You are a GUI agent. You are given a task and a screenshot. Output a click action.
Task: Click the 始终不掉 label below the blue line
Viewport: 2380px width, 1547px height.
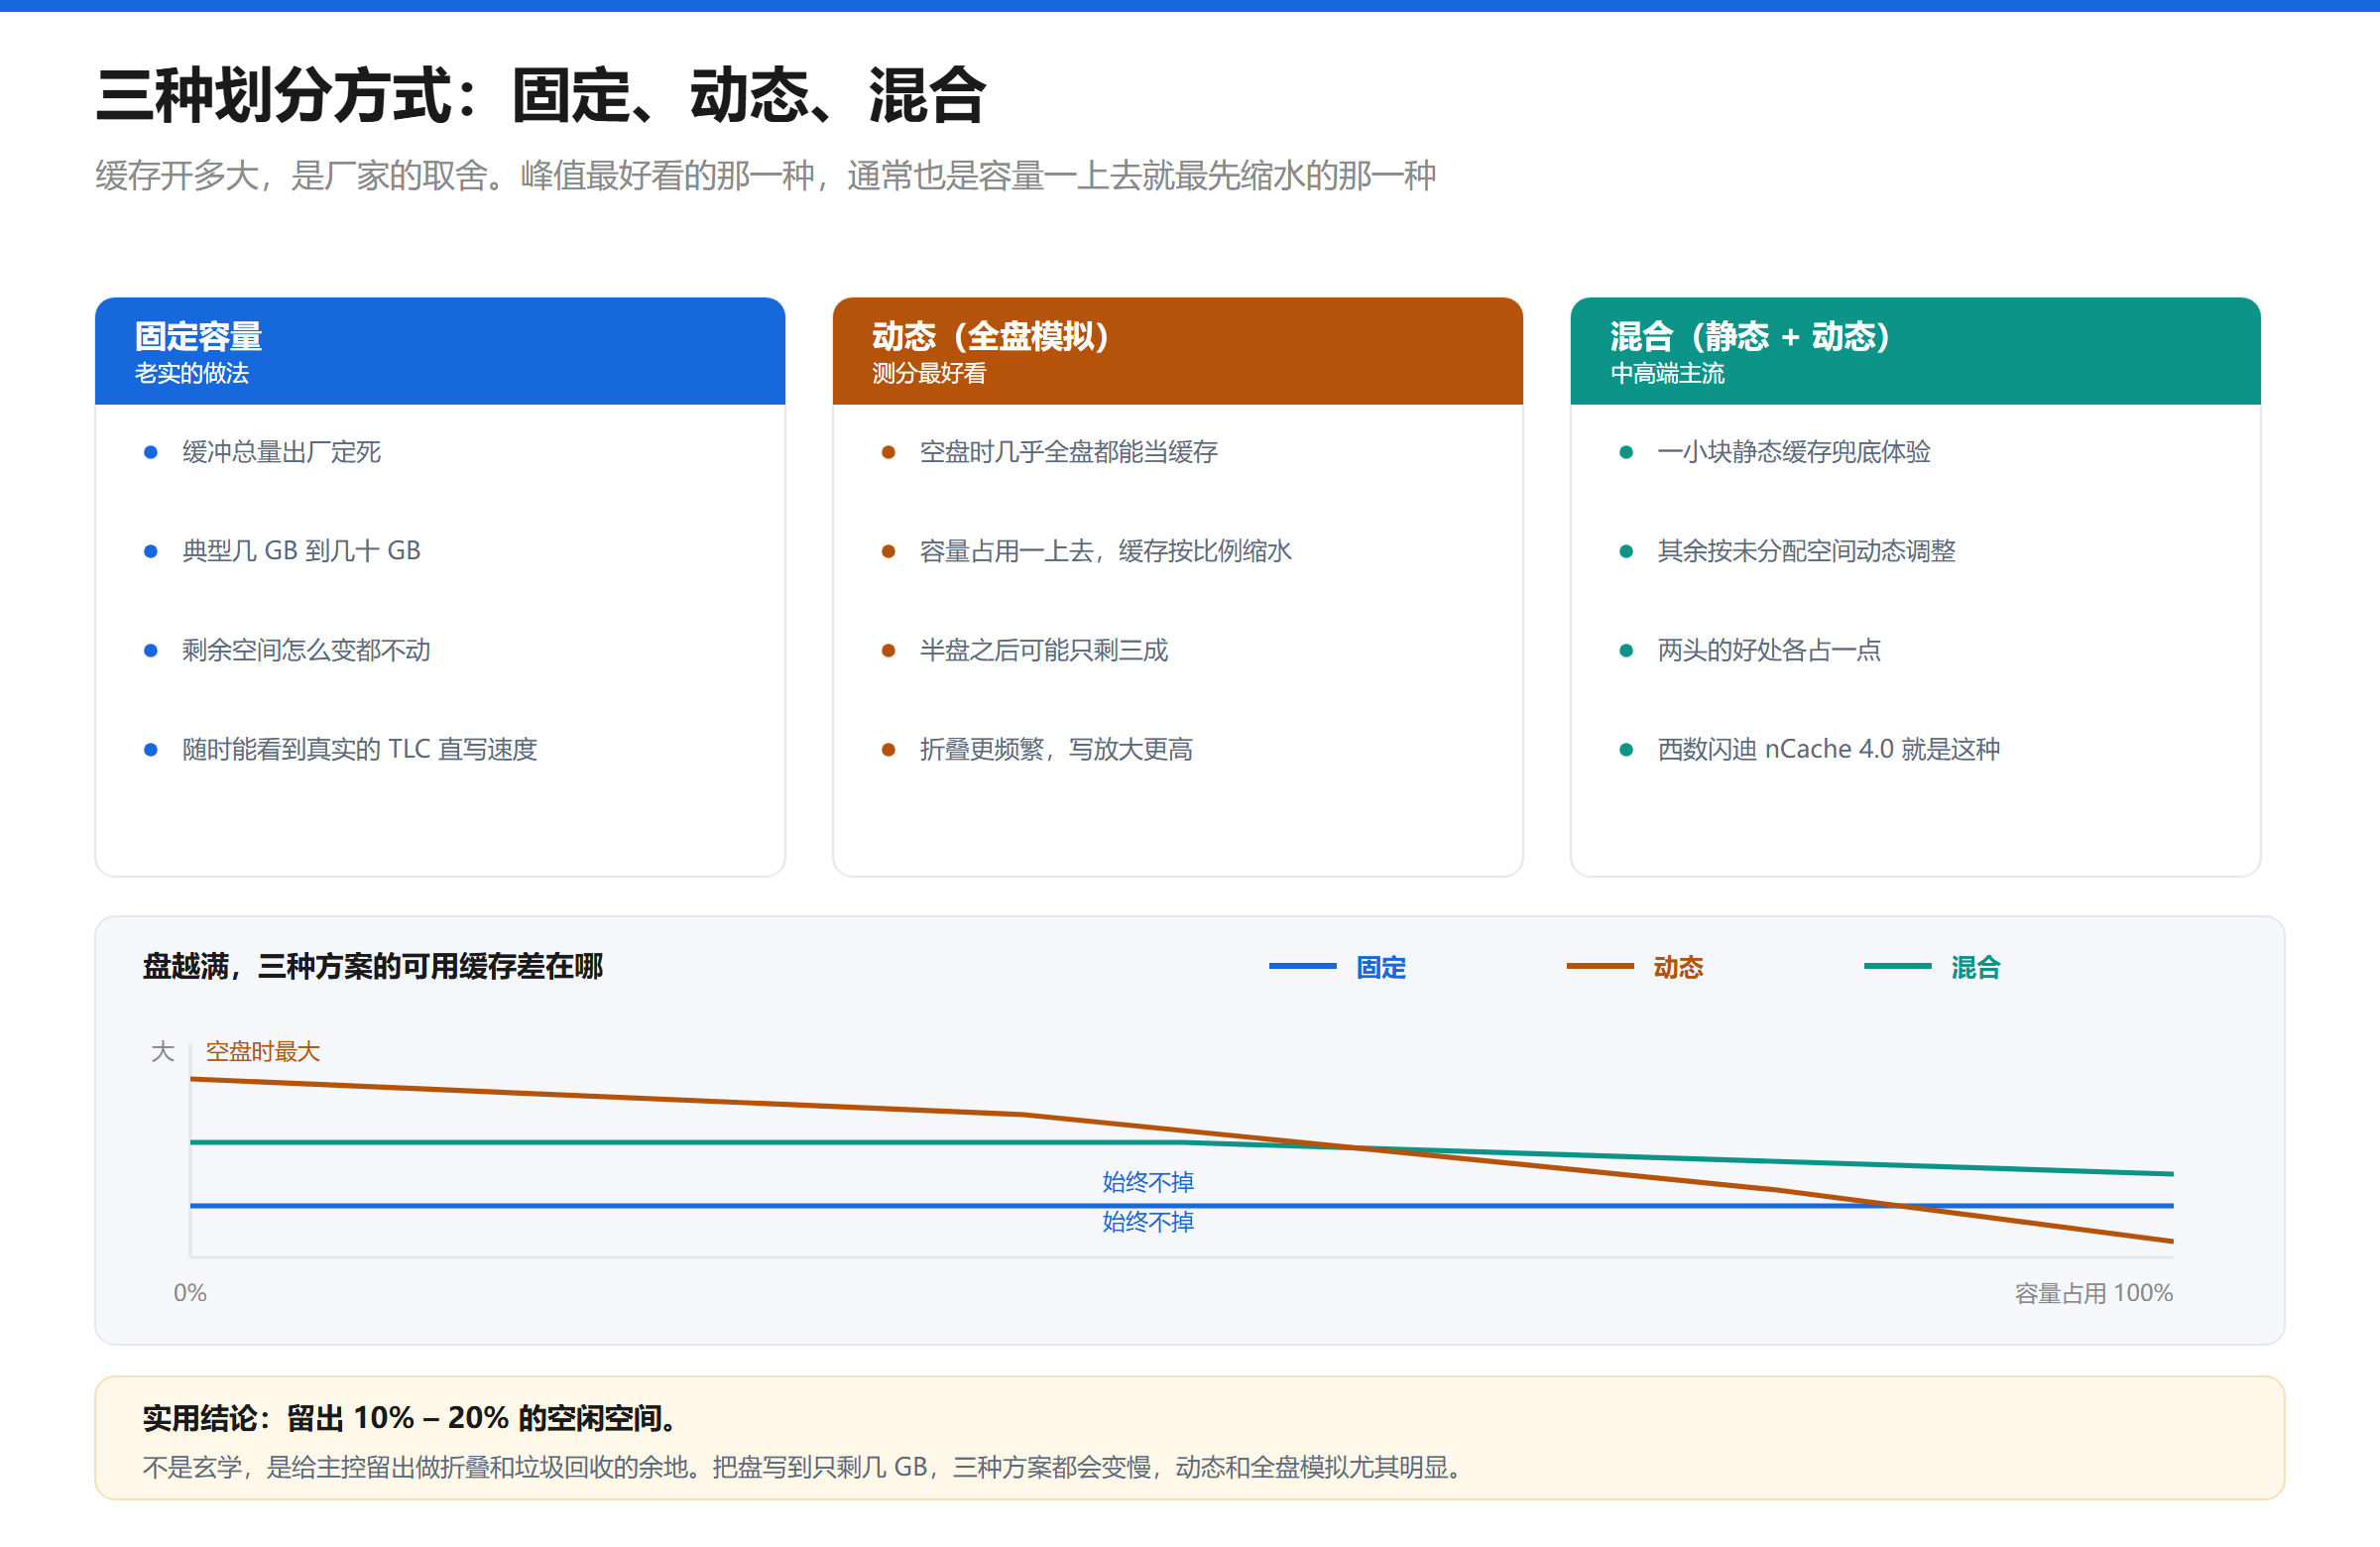tap(1148, 1222)
